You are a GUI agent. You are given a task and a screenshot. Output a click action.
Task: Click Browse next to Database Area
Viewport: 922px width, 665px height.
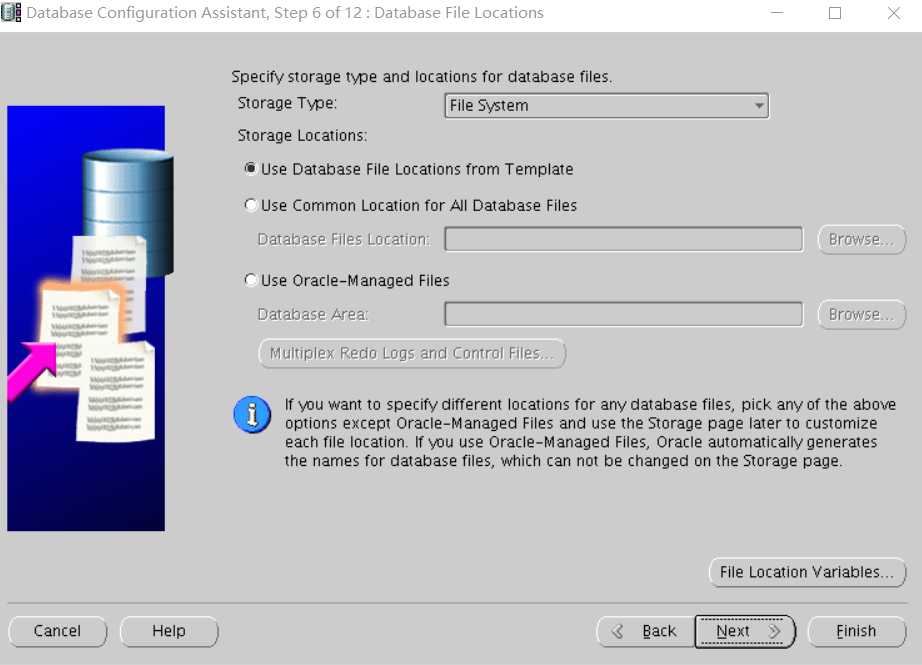pos(861,315)
